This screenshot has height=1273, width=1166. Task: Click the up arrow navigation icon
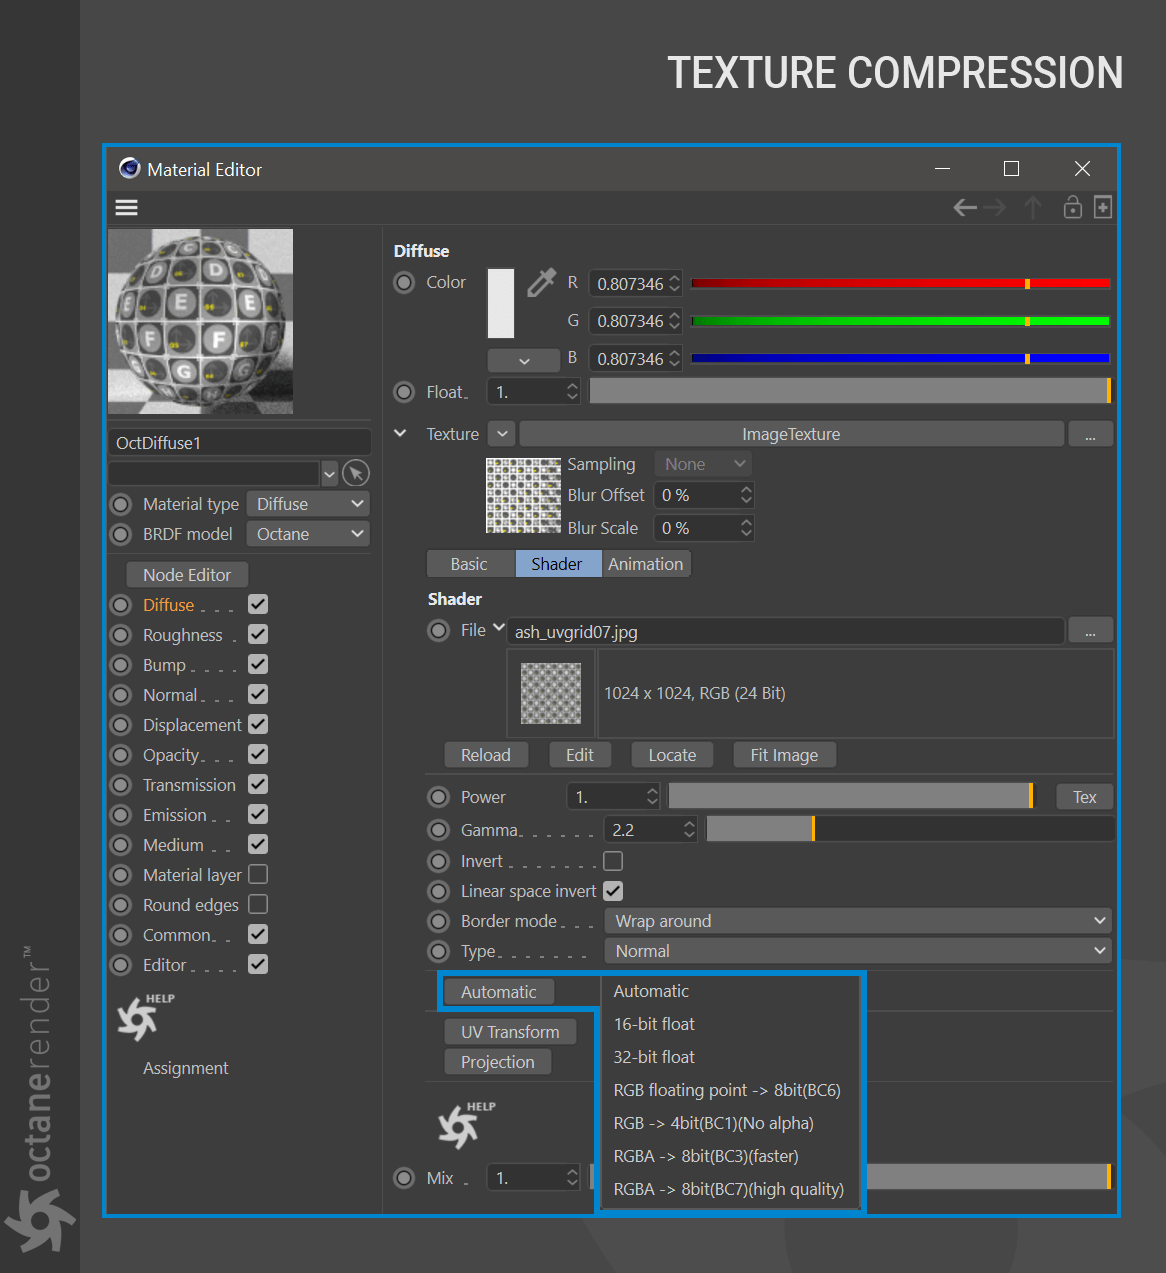click(x=1033, y=207)
